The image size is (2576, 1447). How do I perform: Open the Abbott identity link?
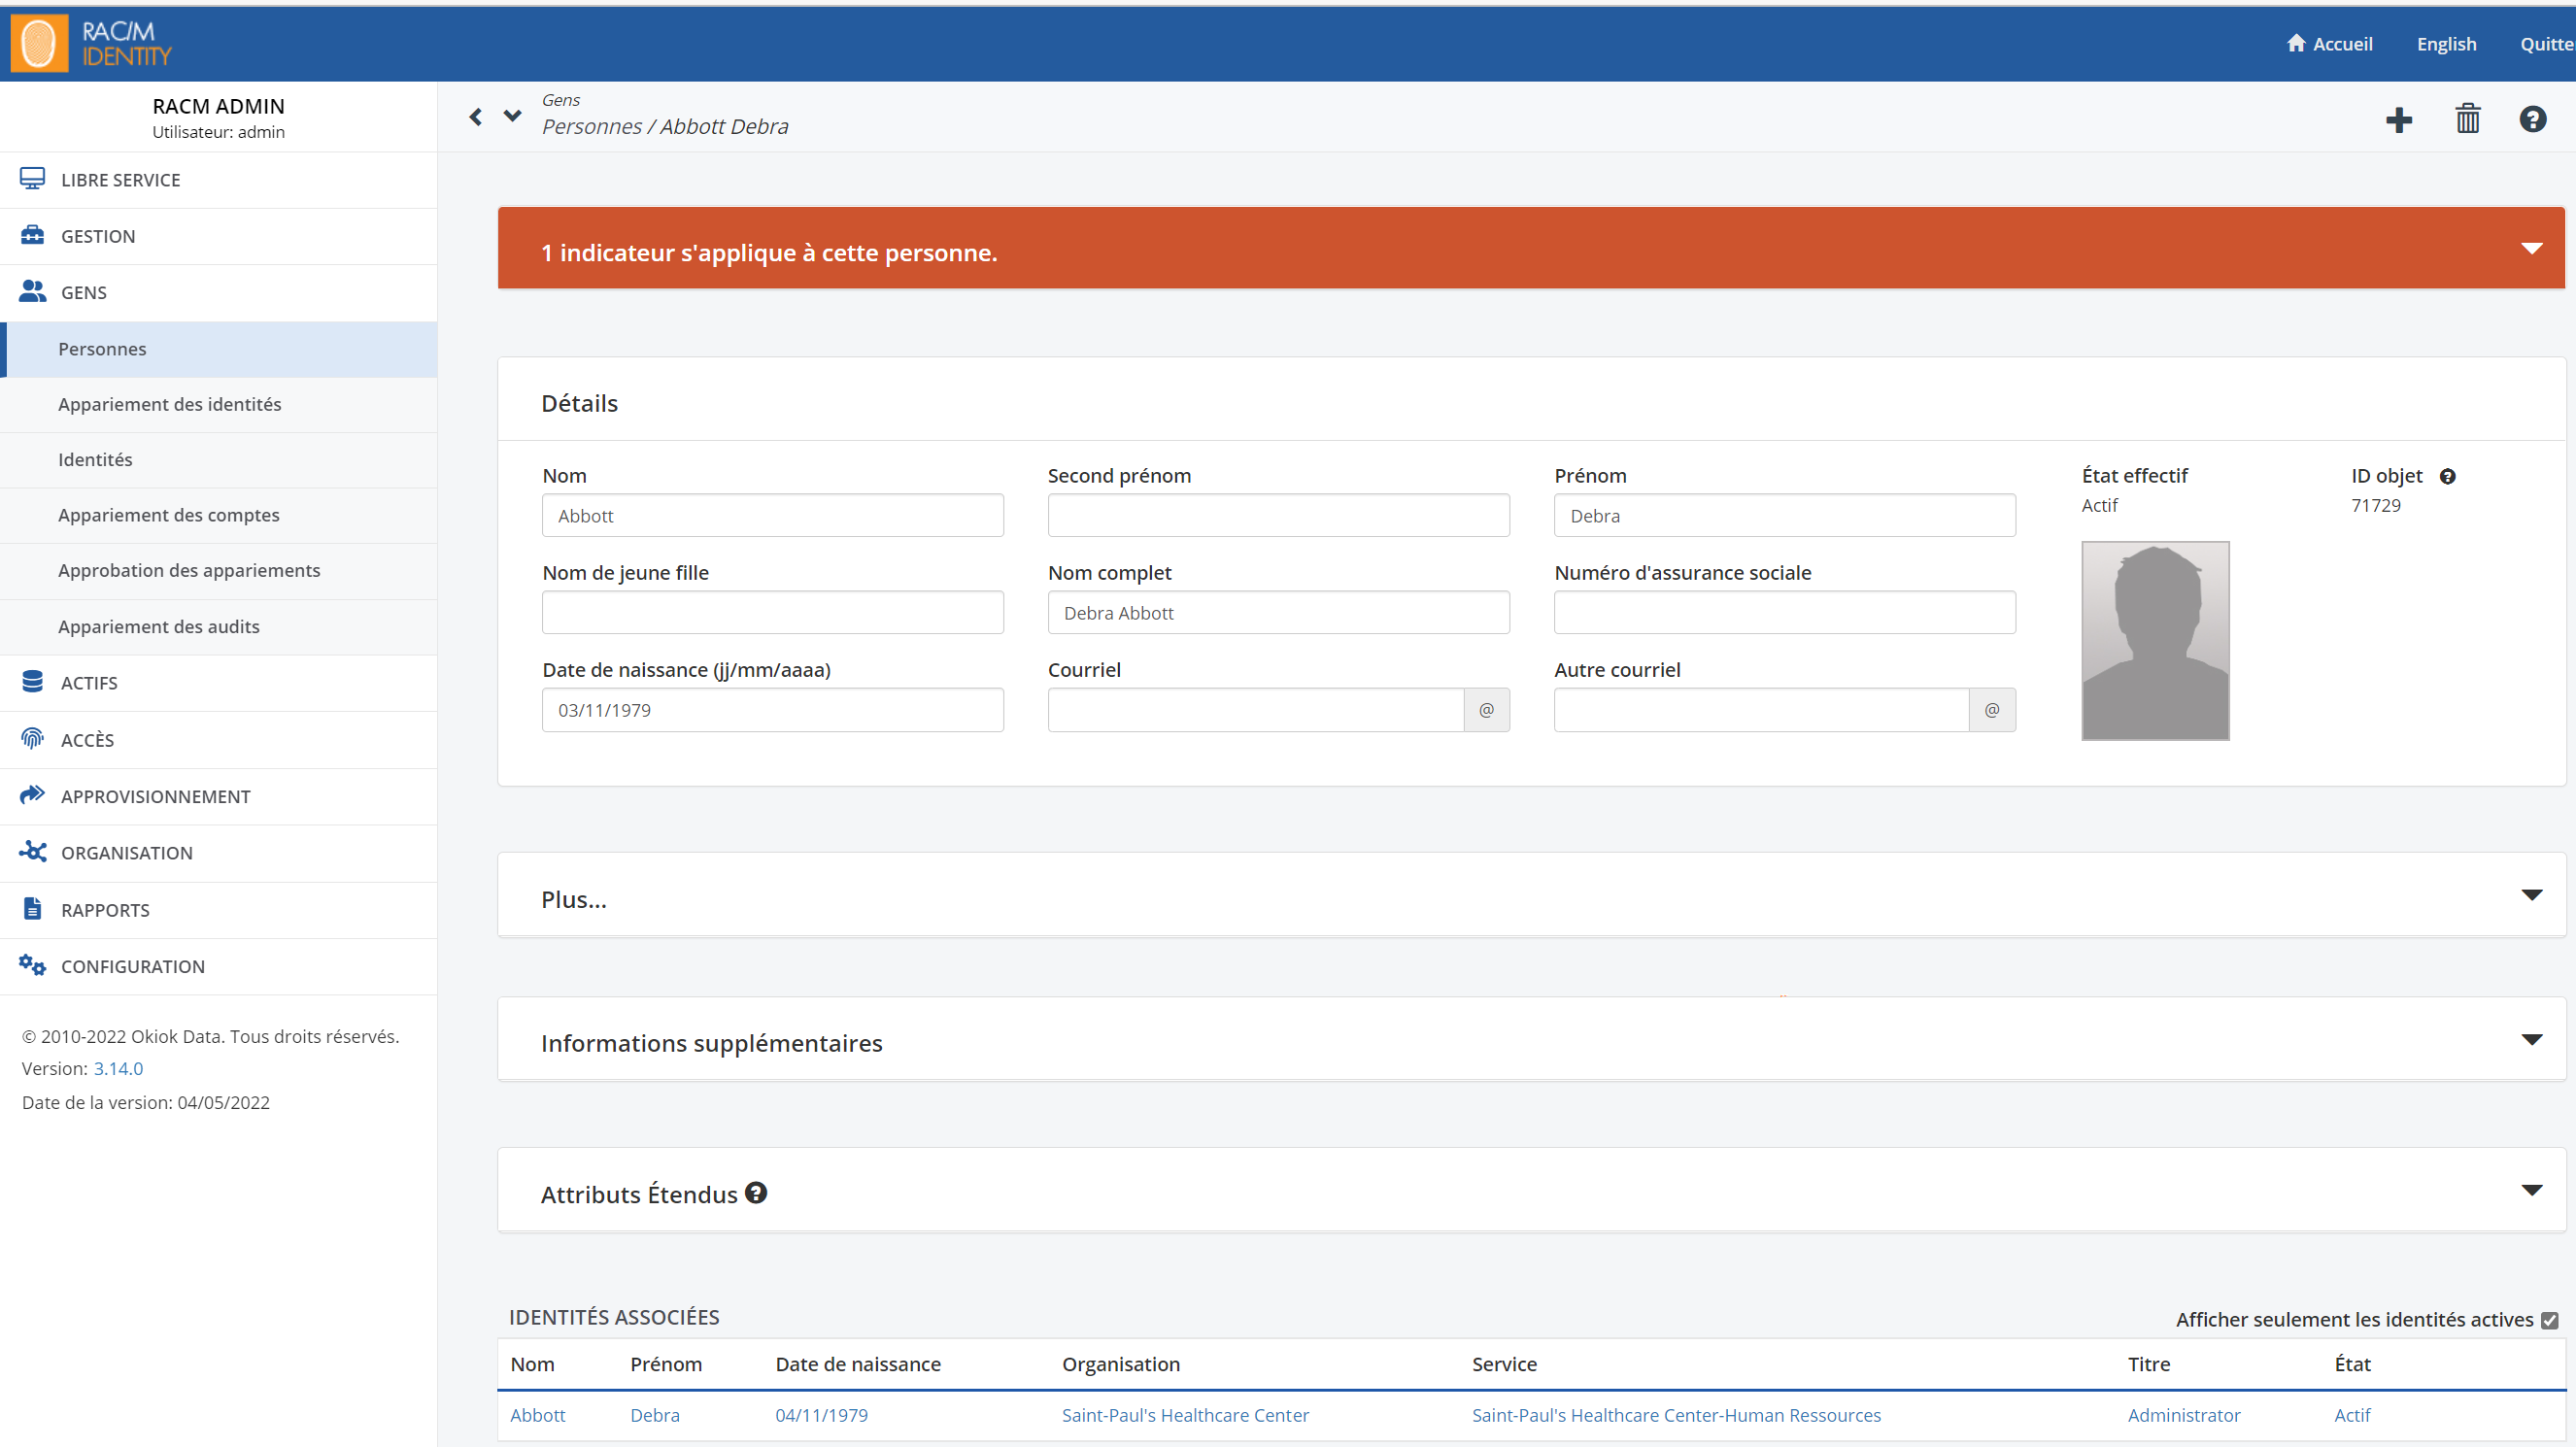pyautogui.click(x=538, y=1415)
